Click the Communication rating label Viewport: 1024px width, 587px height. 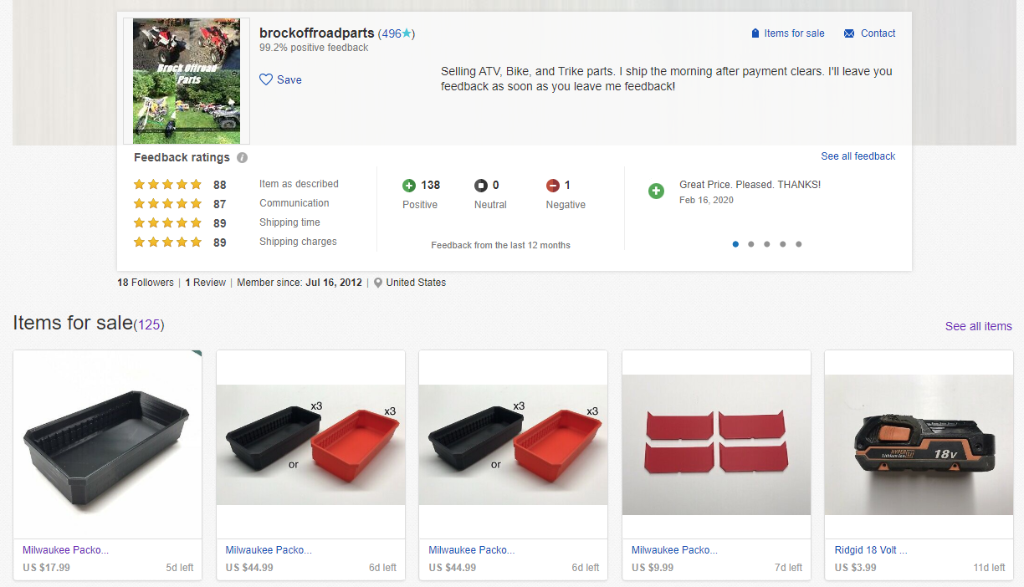click(294, 203)
